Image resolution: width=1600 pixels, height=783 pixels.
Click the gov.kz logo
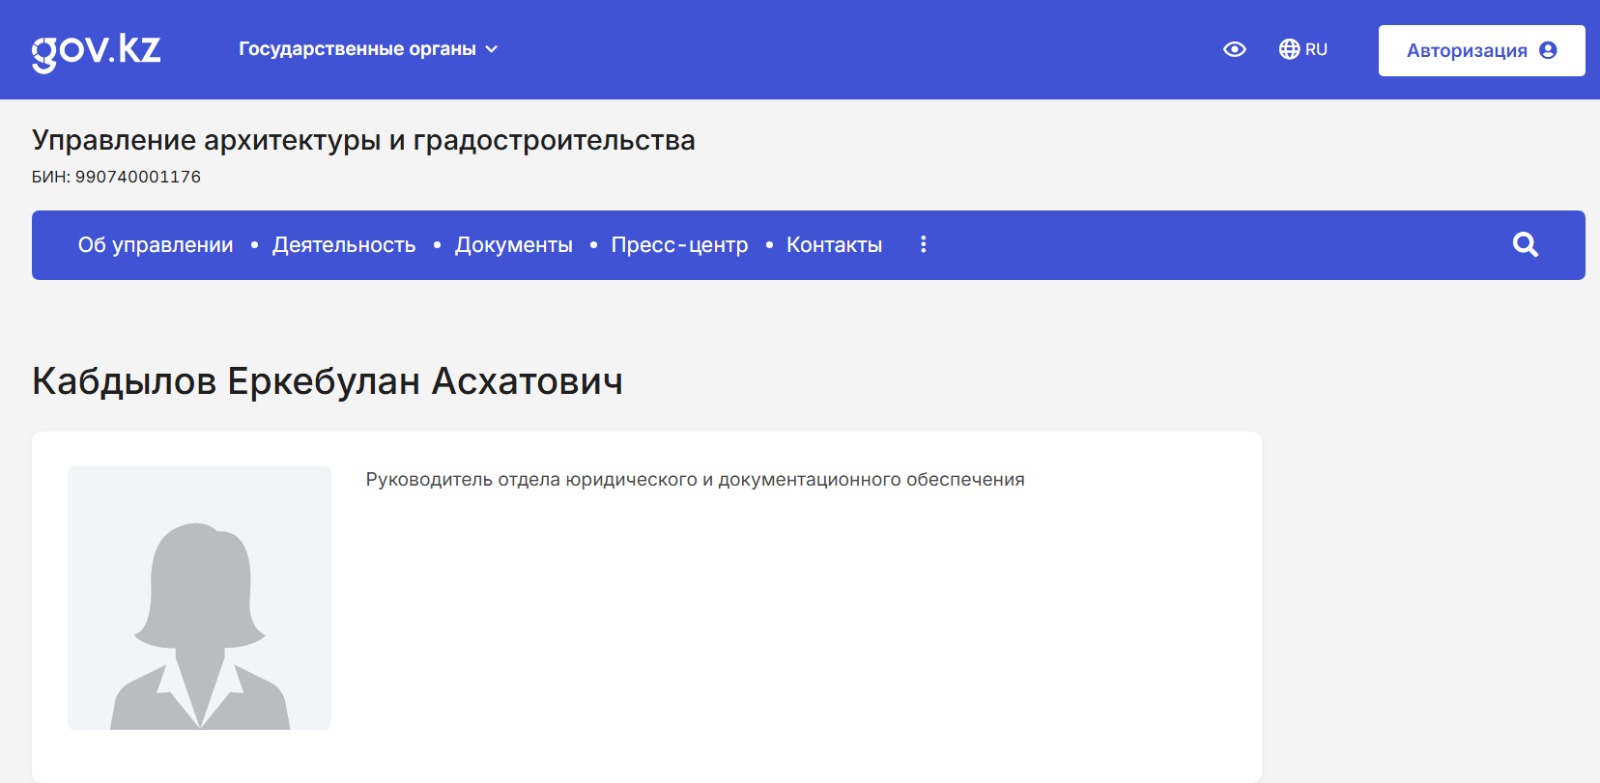[96, 50]
